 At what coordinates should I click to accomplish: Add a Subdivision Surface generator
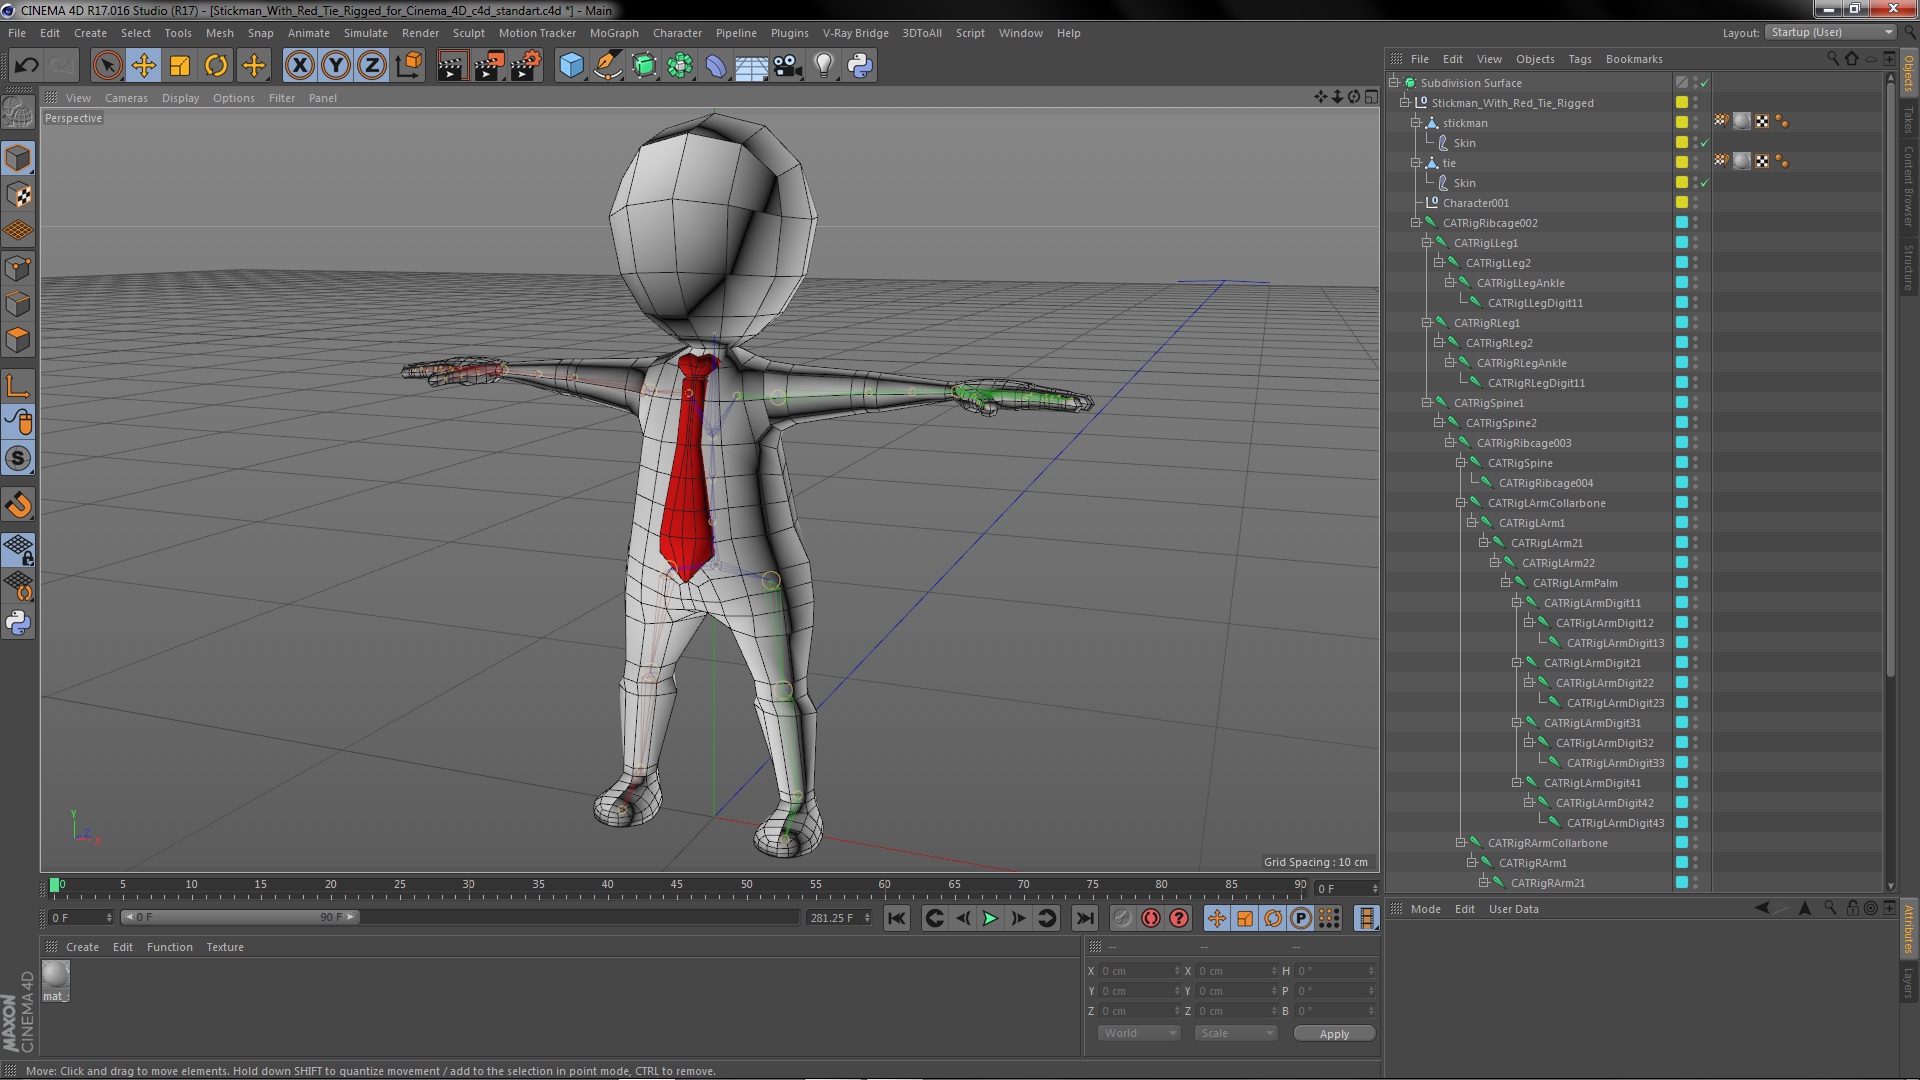pos(644,66)
